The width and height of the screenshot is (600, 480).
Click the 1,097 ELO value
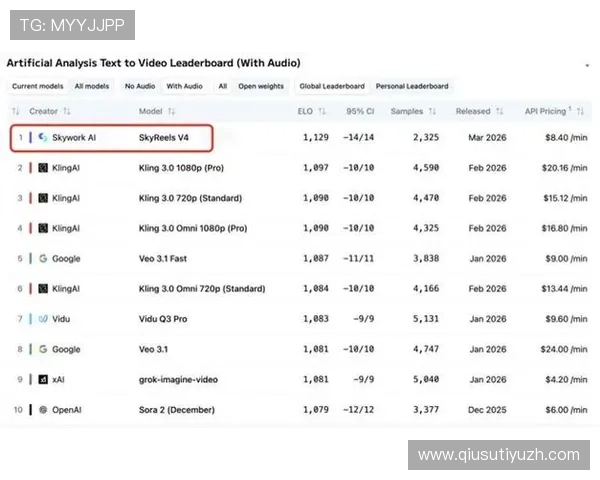click(316, 168)
